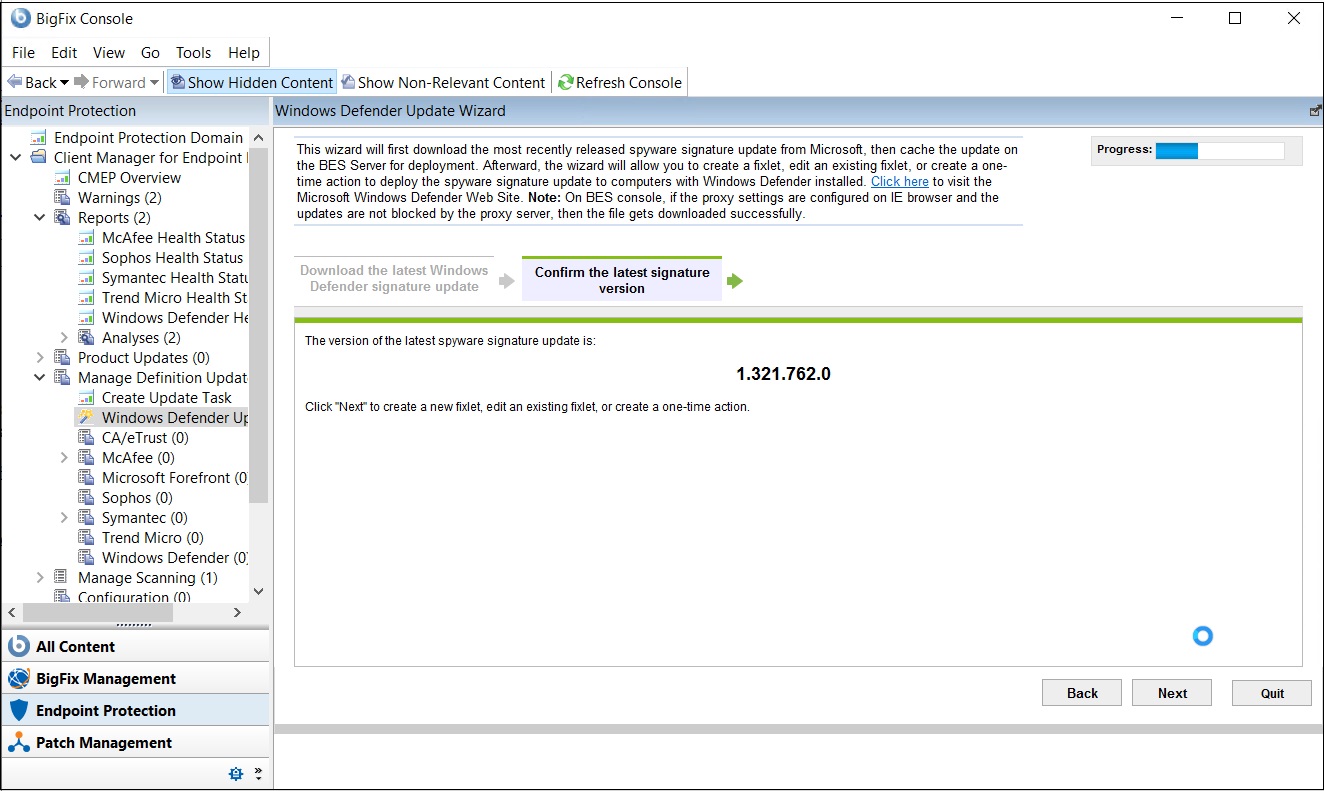Click the Create Update Task icon
The image size is (1325, 791).
coord(86,398)
